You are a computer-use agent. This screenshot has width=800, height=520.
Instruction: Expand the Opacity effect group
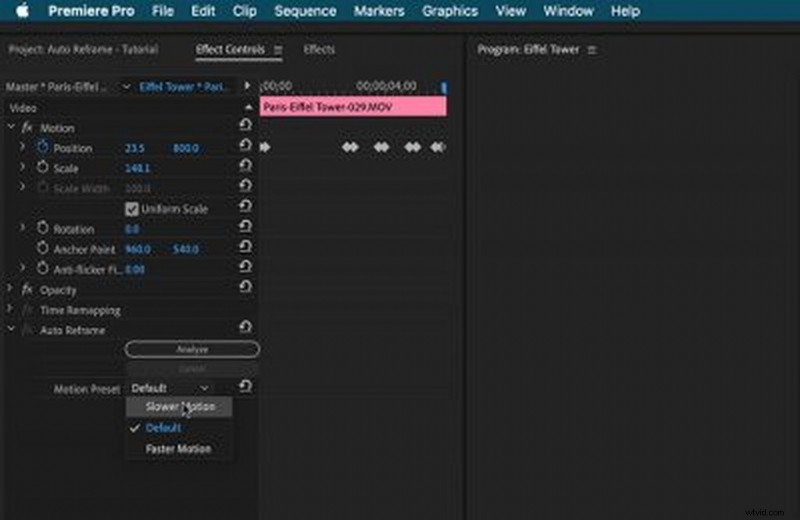pos(10,288)
